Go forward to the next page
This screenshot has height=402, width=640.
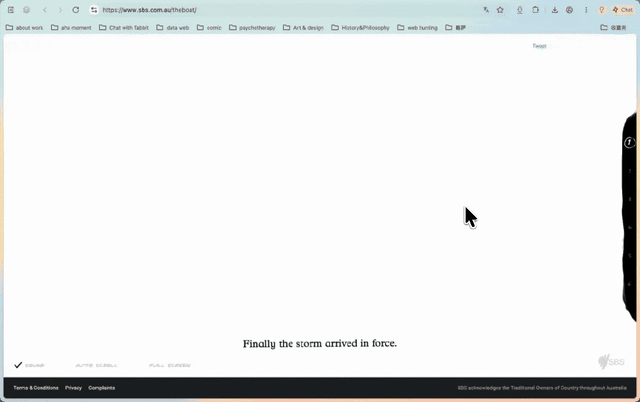click(60, 10)
